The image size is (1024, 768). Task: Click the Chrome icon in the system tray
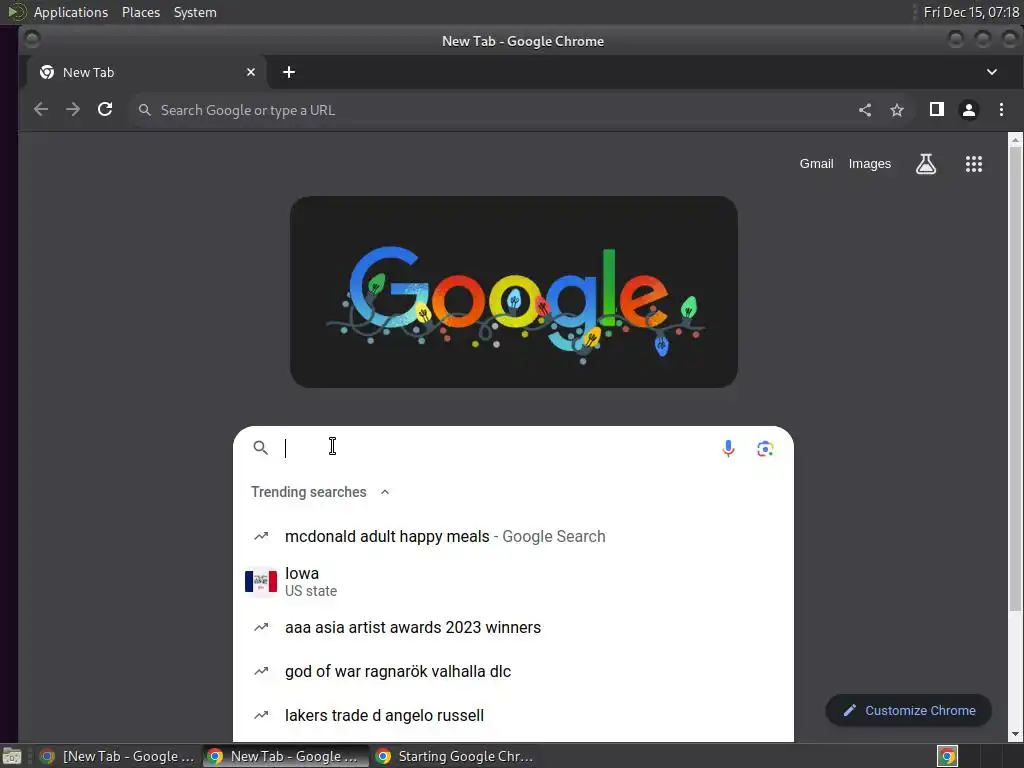[947, 756]
